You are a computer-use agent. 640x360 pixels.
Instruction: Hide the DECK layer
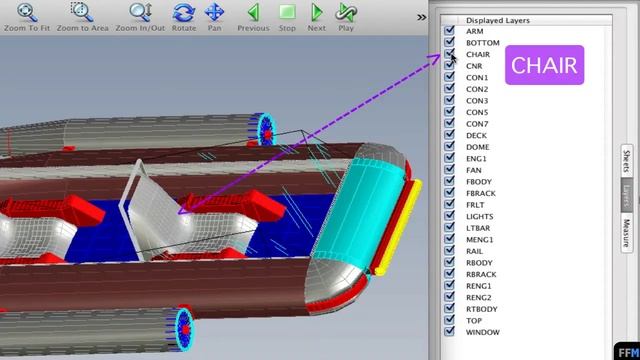(449, 135)
